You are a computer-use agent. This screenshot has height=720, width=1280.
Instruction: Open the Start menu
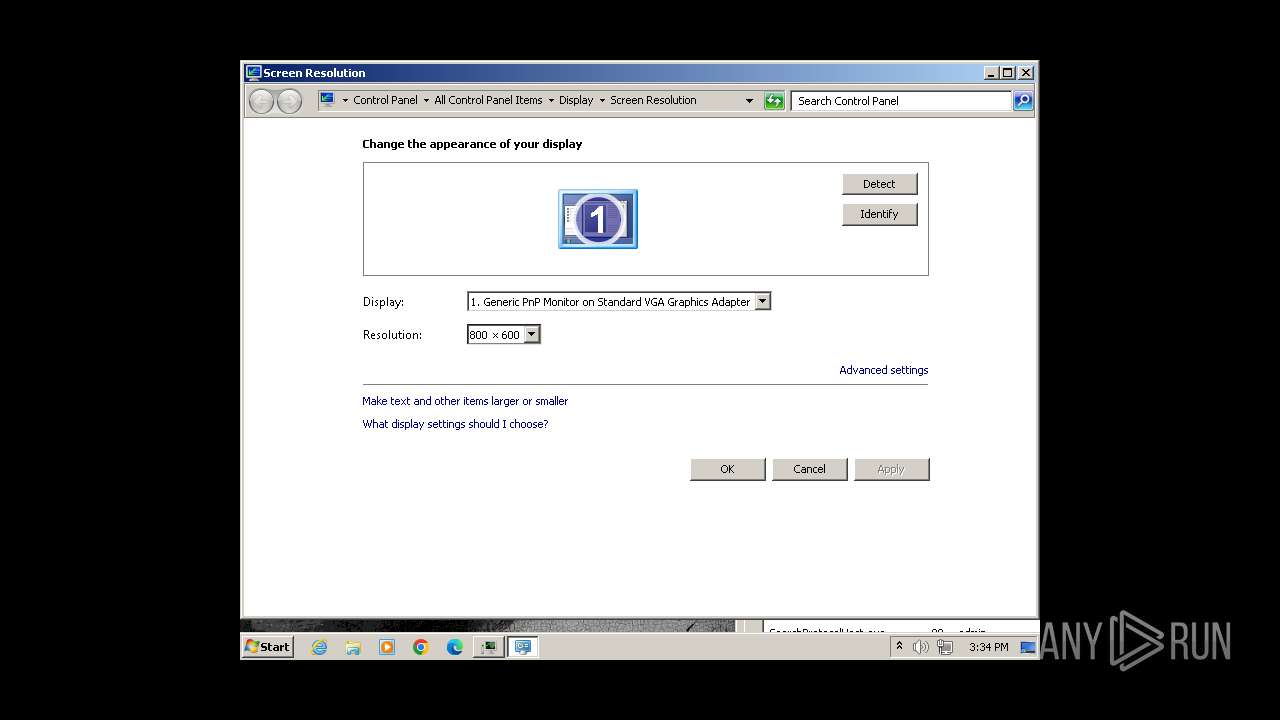coord(267,647)
